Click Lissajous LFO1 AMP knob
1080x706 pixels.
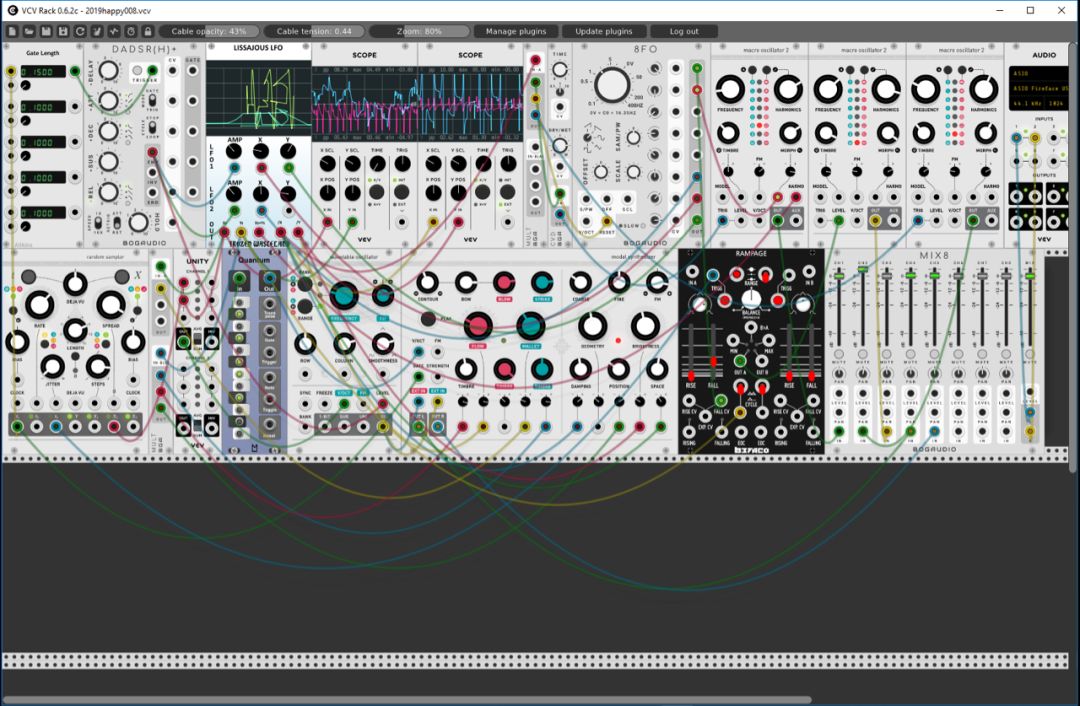[234, 152]
